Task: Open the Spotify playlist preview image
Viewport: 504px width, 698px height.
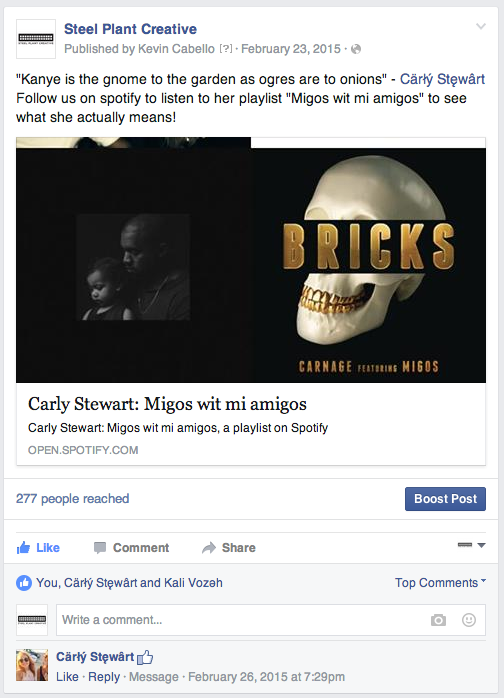Action: tap(251, 260)
